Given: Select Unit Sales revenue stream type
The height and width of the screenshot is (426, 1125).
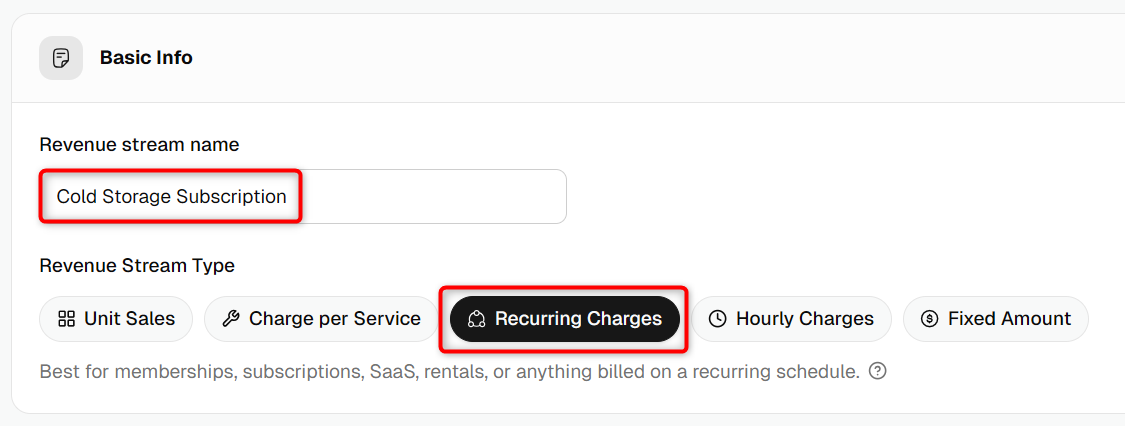Looking at the screenshot, I should (116, 319).
